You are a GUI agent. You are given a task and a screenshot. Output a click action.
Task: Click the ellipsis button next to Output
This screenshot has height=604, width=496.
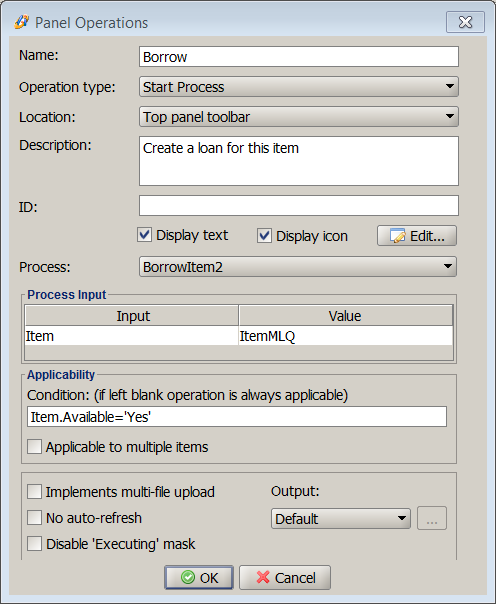(x=432, y=518)
